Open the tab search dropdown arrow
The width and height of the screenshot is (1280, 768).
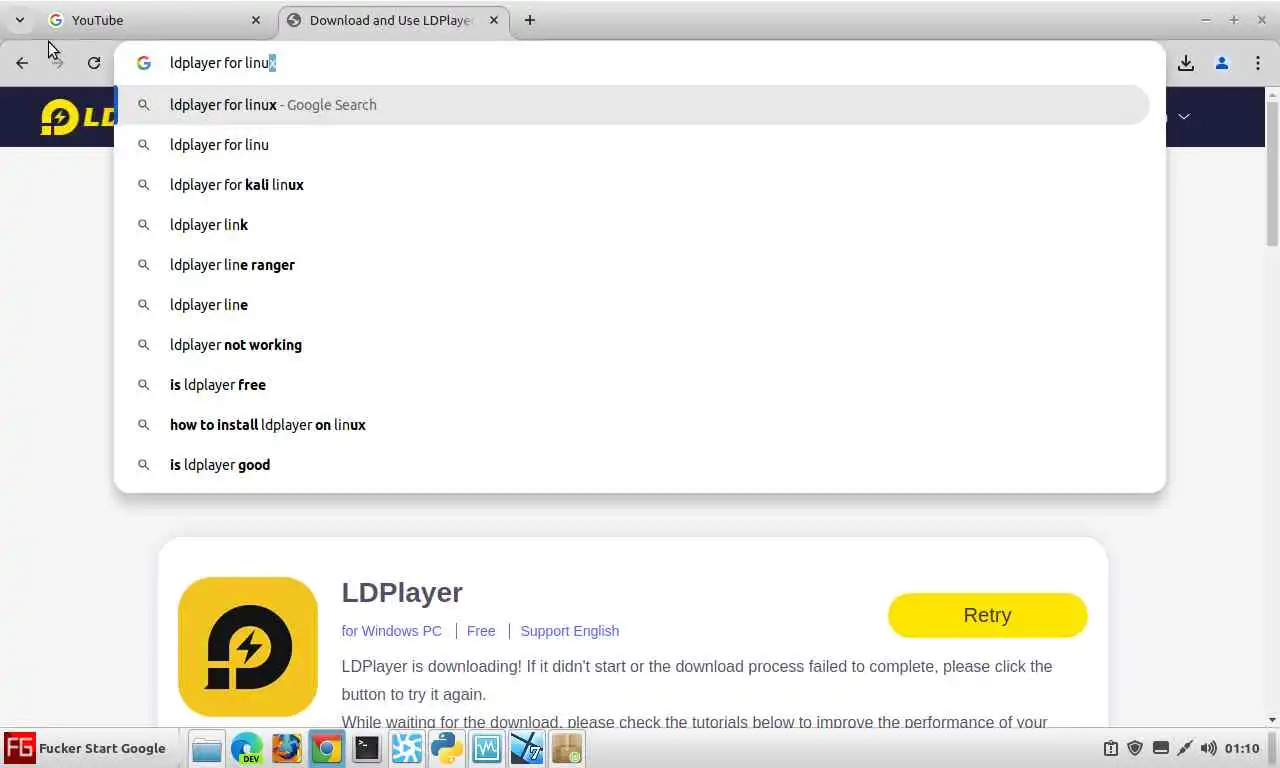pyautogui.click(x=20, y=20)
